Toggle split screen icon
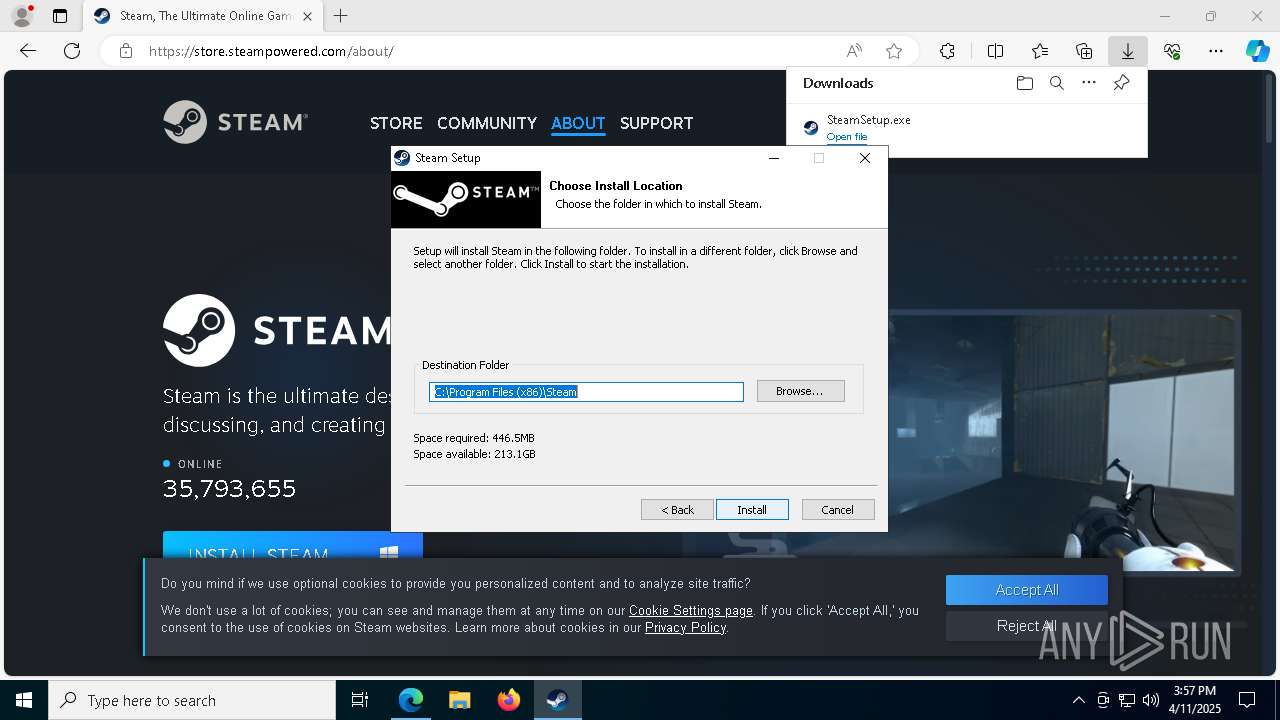1280x720 pixels. point(996,51)
